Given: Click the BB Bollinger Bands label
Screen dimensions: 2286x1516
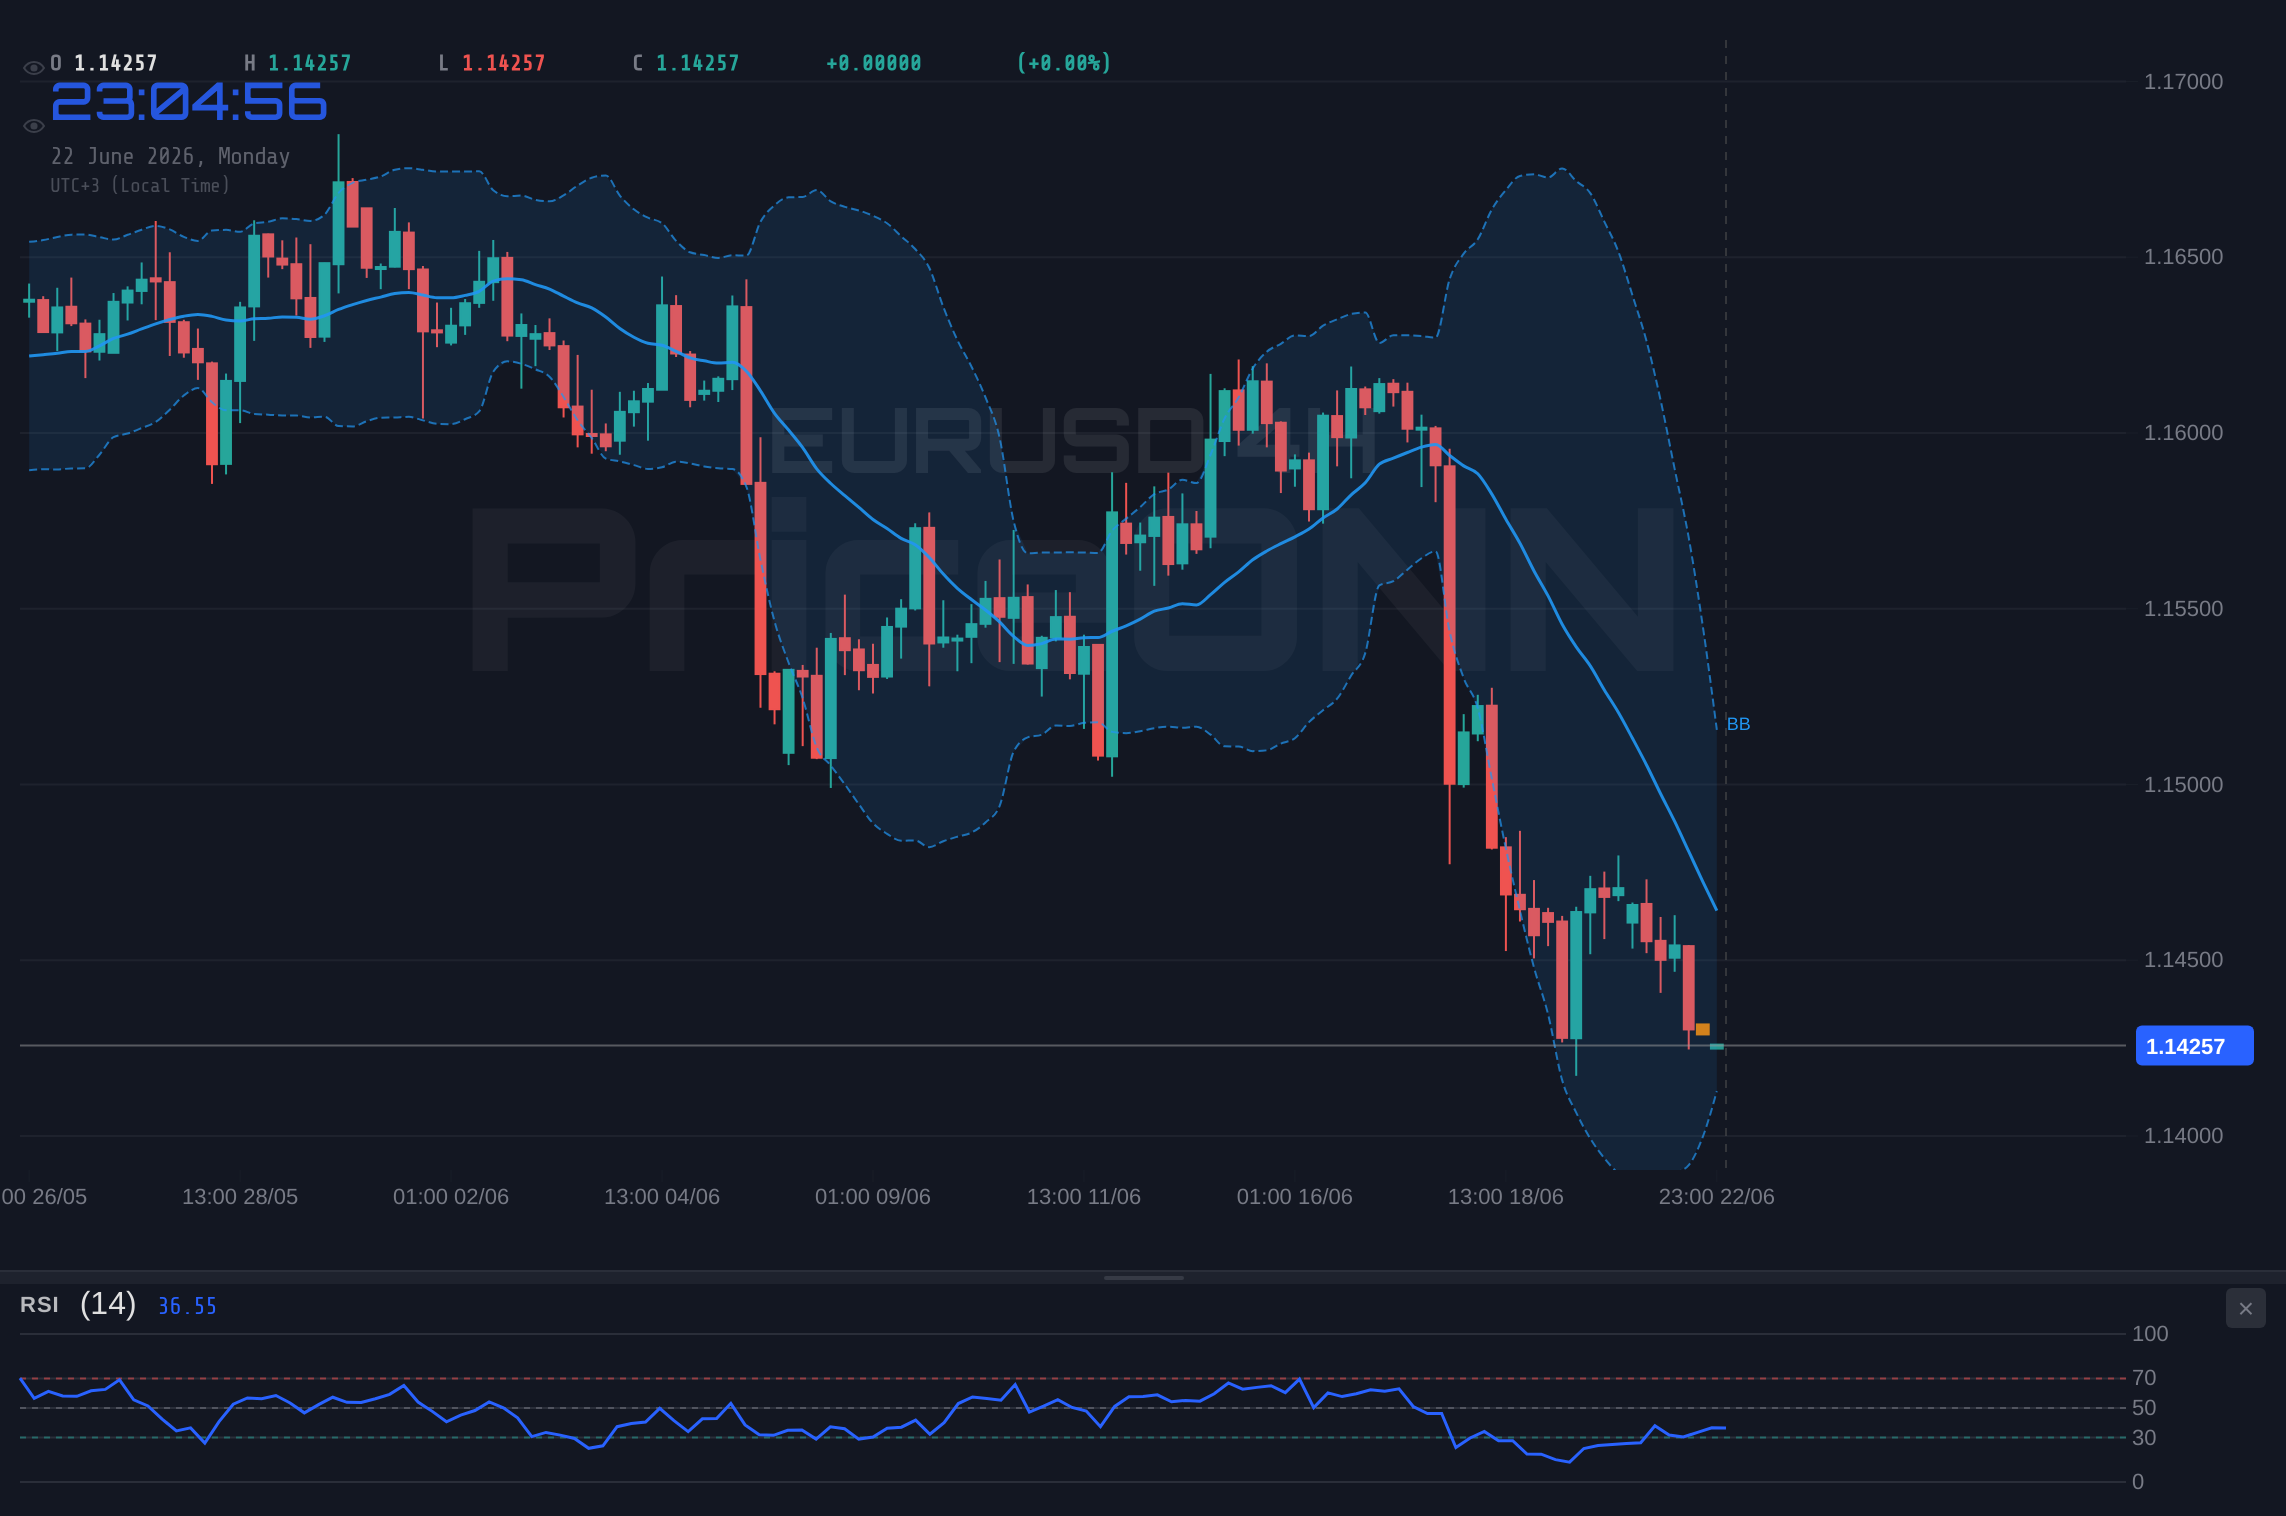Looking at the screenshot, I should [1738, 724].
